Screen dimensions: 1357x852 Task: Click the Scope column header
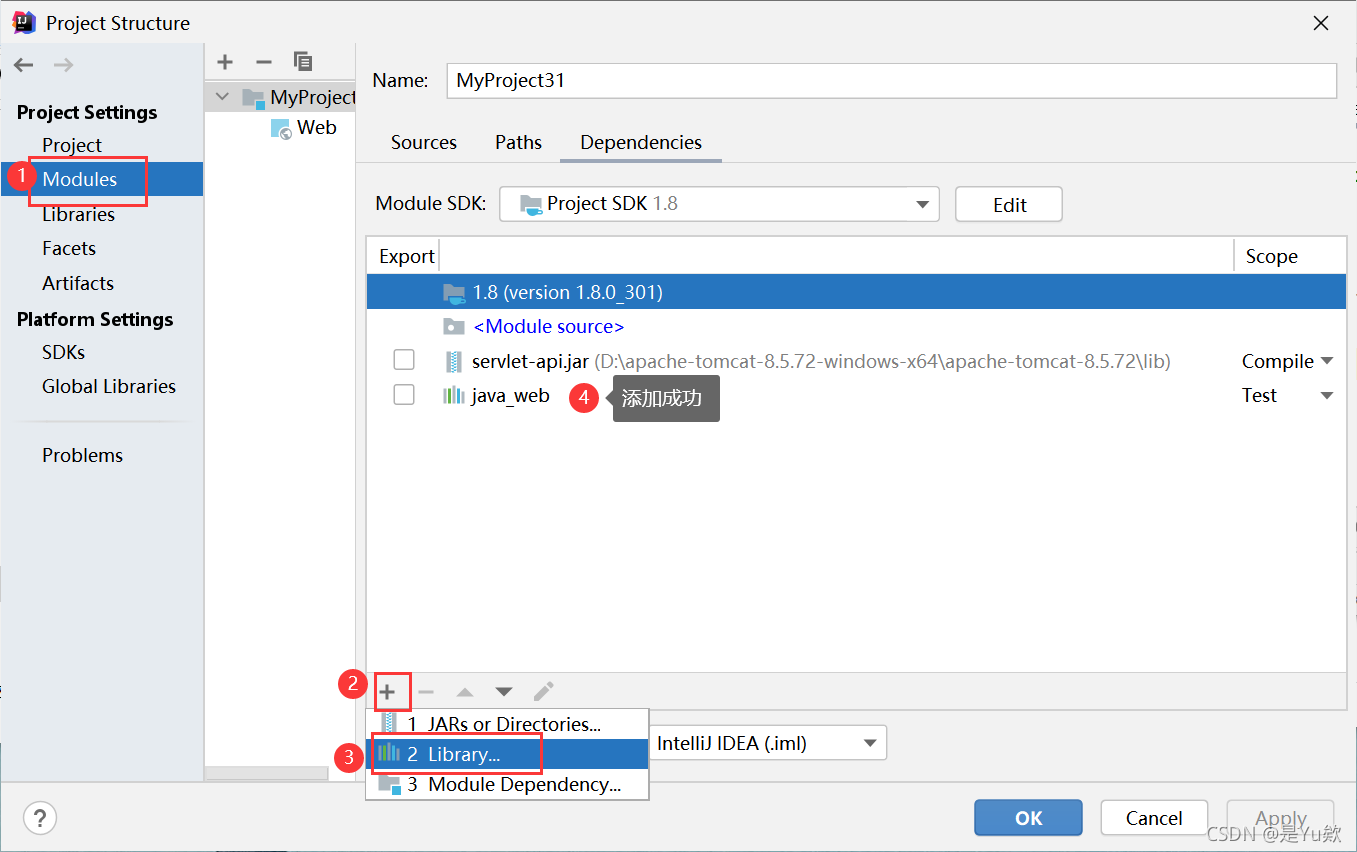pos(1271,257)
